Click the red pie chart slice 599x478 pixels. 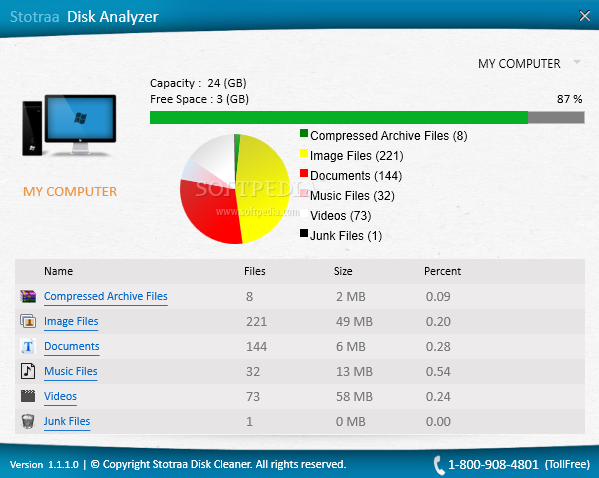click(210, 212)
